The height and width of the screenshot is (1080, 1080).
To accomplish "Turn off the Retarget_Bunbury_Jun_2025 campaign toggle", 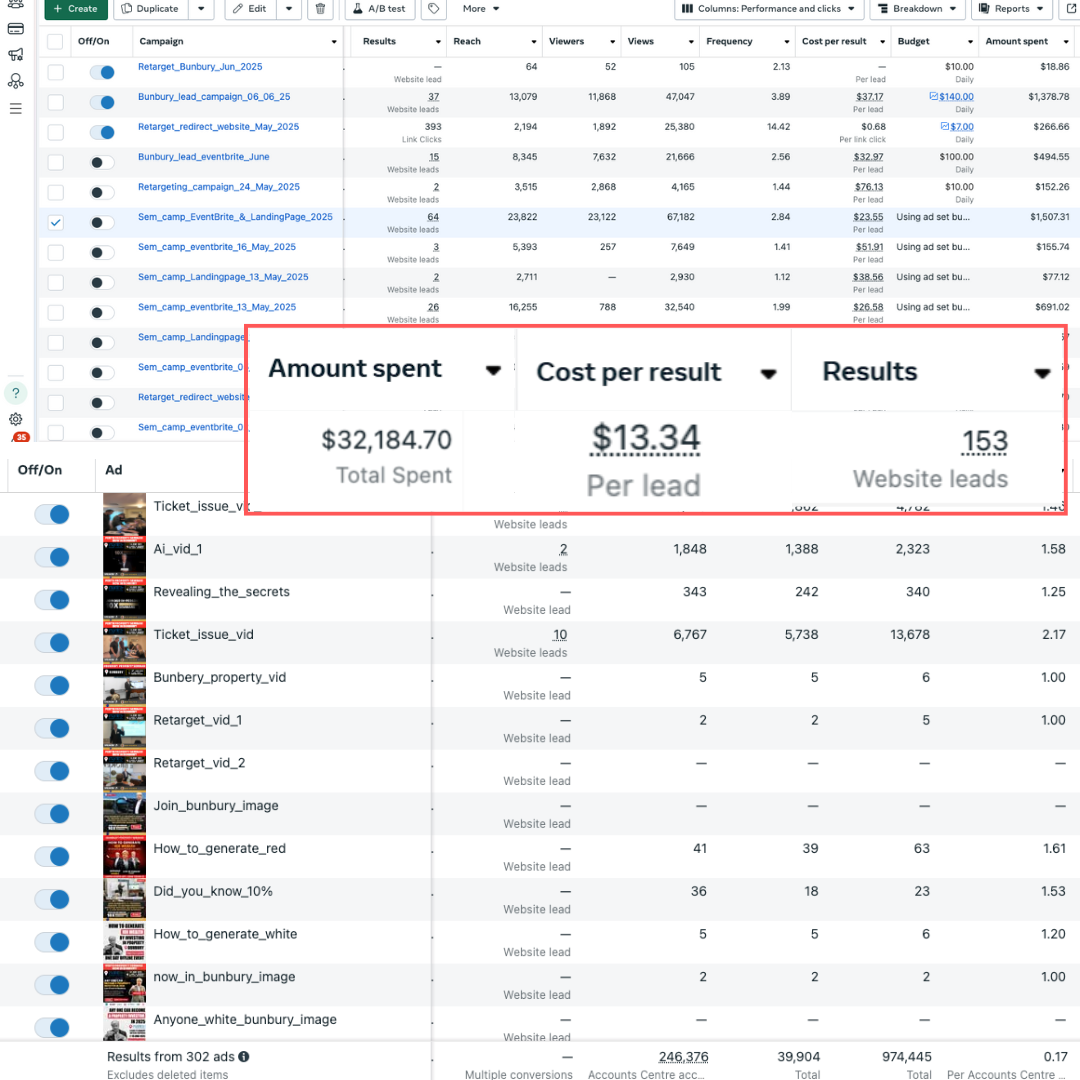I will 102,72.
